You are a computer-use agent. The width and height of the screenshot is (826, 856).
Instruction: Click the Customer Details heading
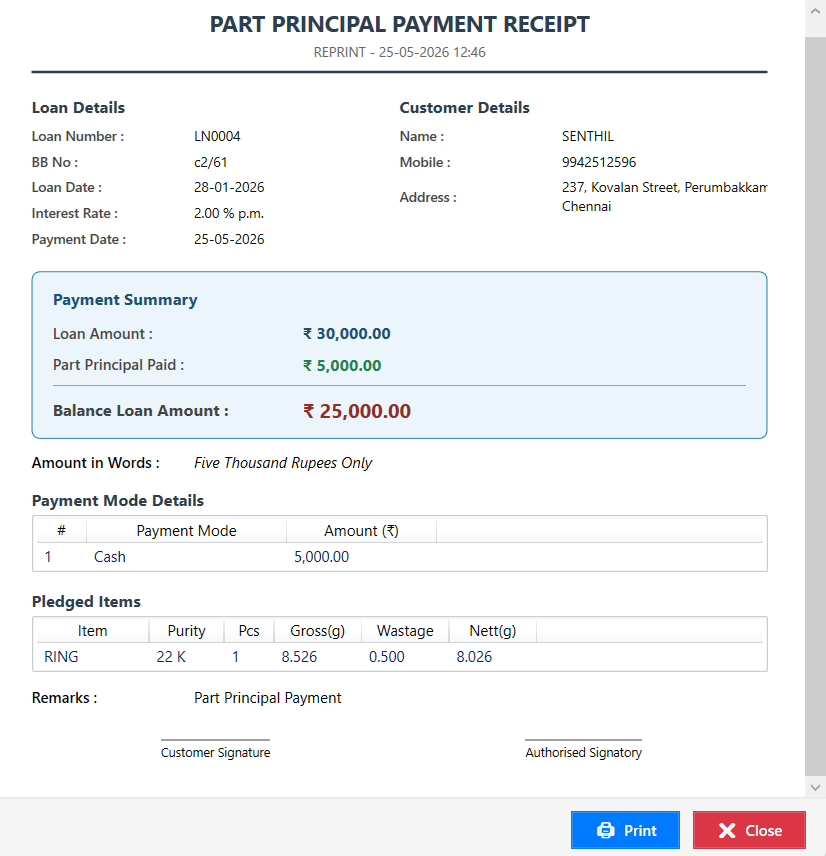[465, 108]
